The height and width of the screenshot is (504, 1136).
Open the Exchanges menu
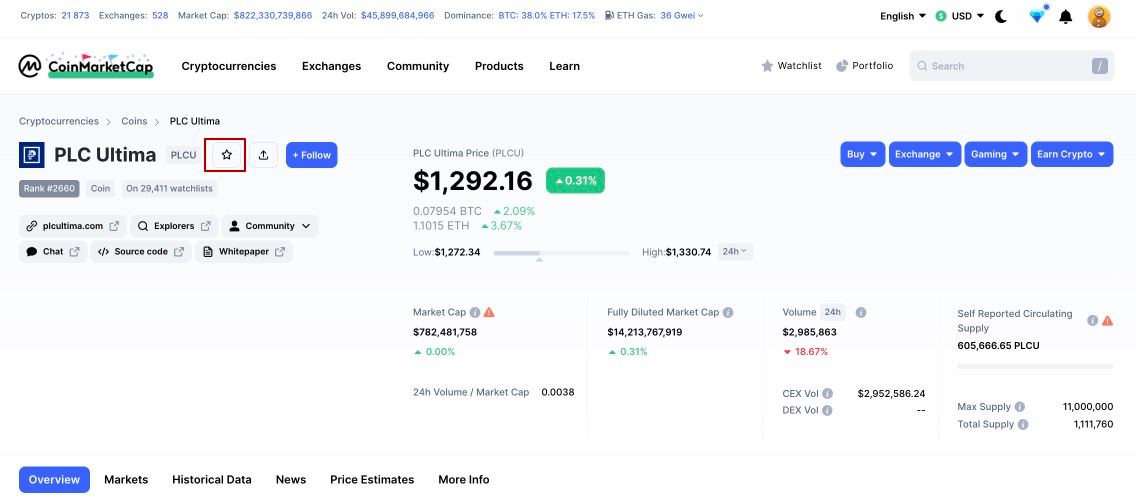pos(331,66)
